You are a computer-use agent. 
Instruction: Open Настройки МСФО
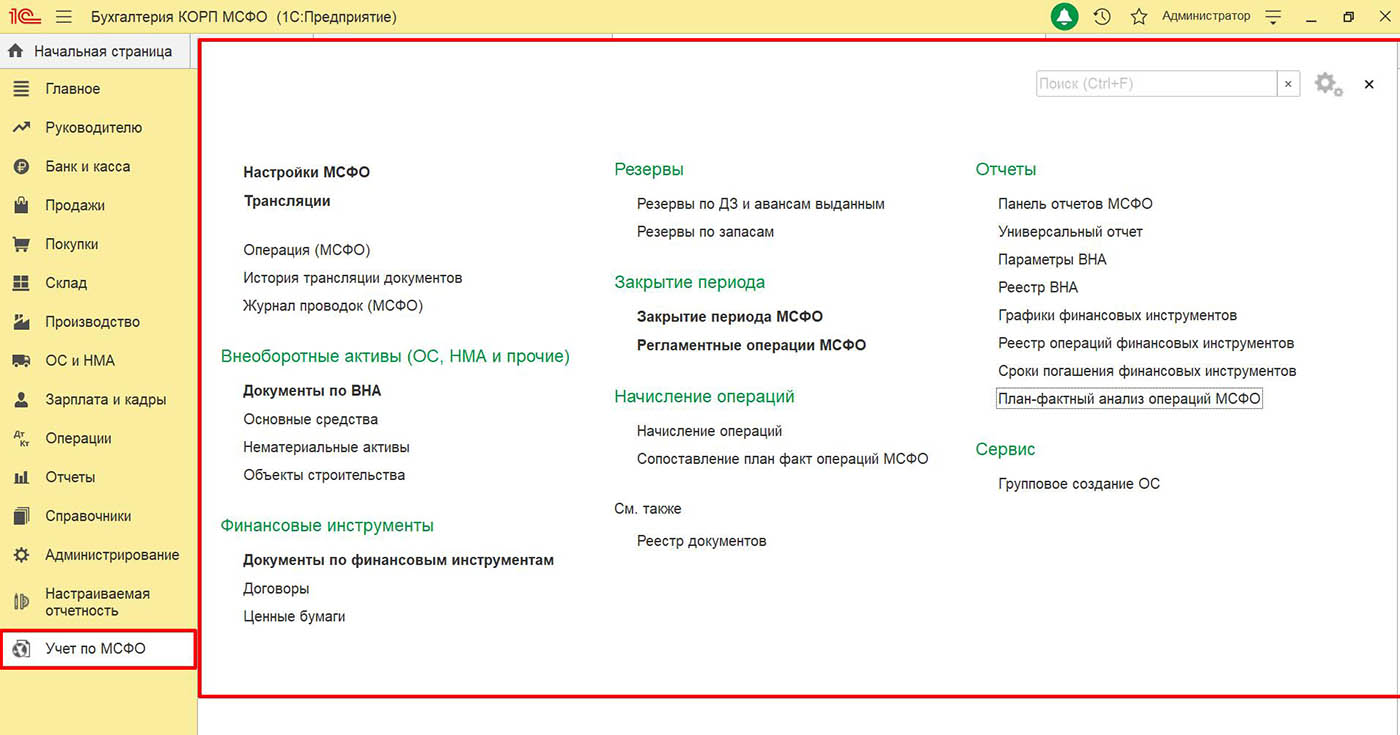[x=307, y=172]
